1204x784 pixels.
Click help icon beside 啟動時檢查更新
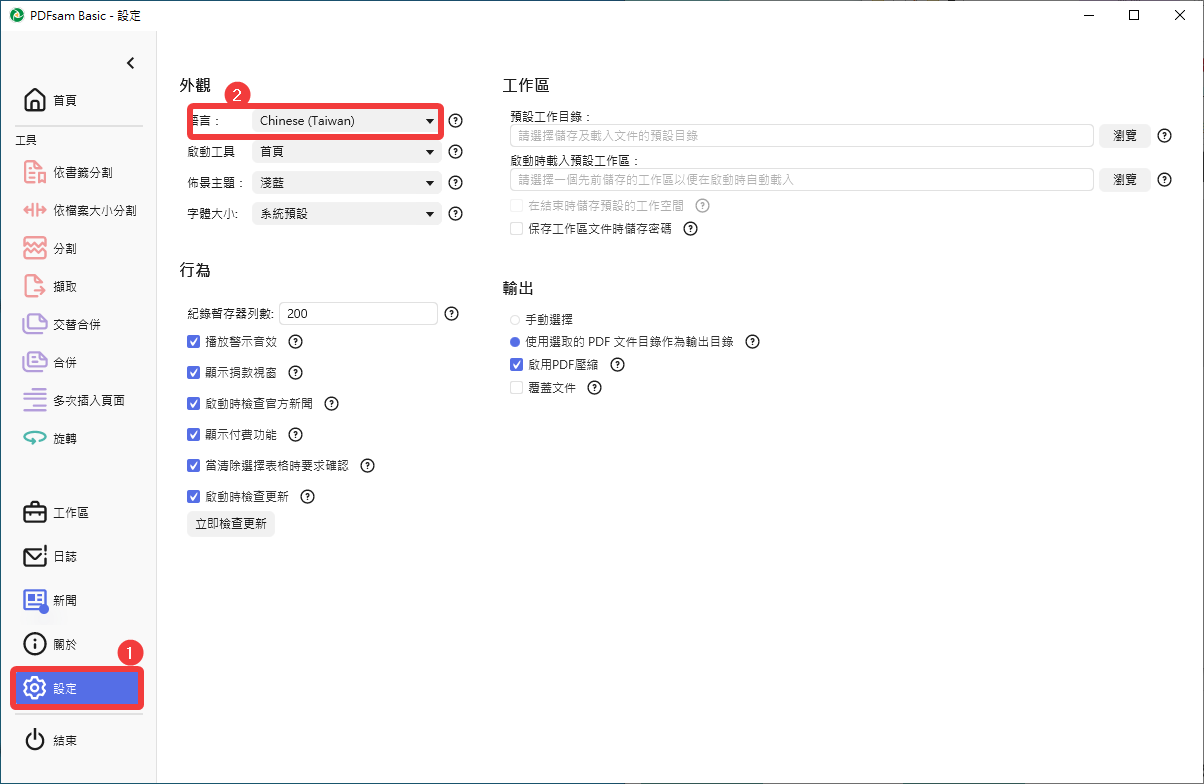(307, 497)
